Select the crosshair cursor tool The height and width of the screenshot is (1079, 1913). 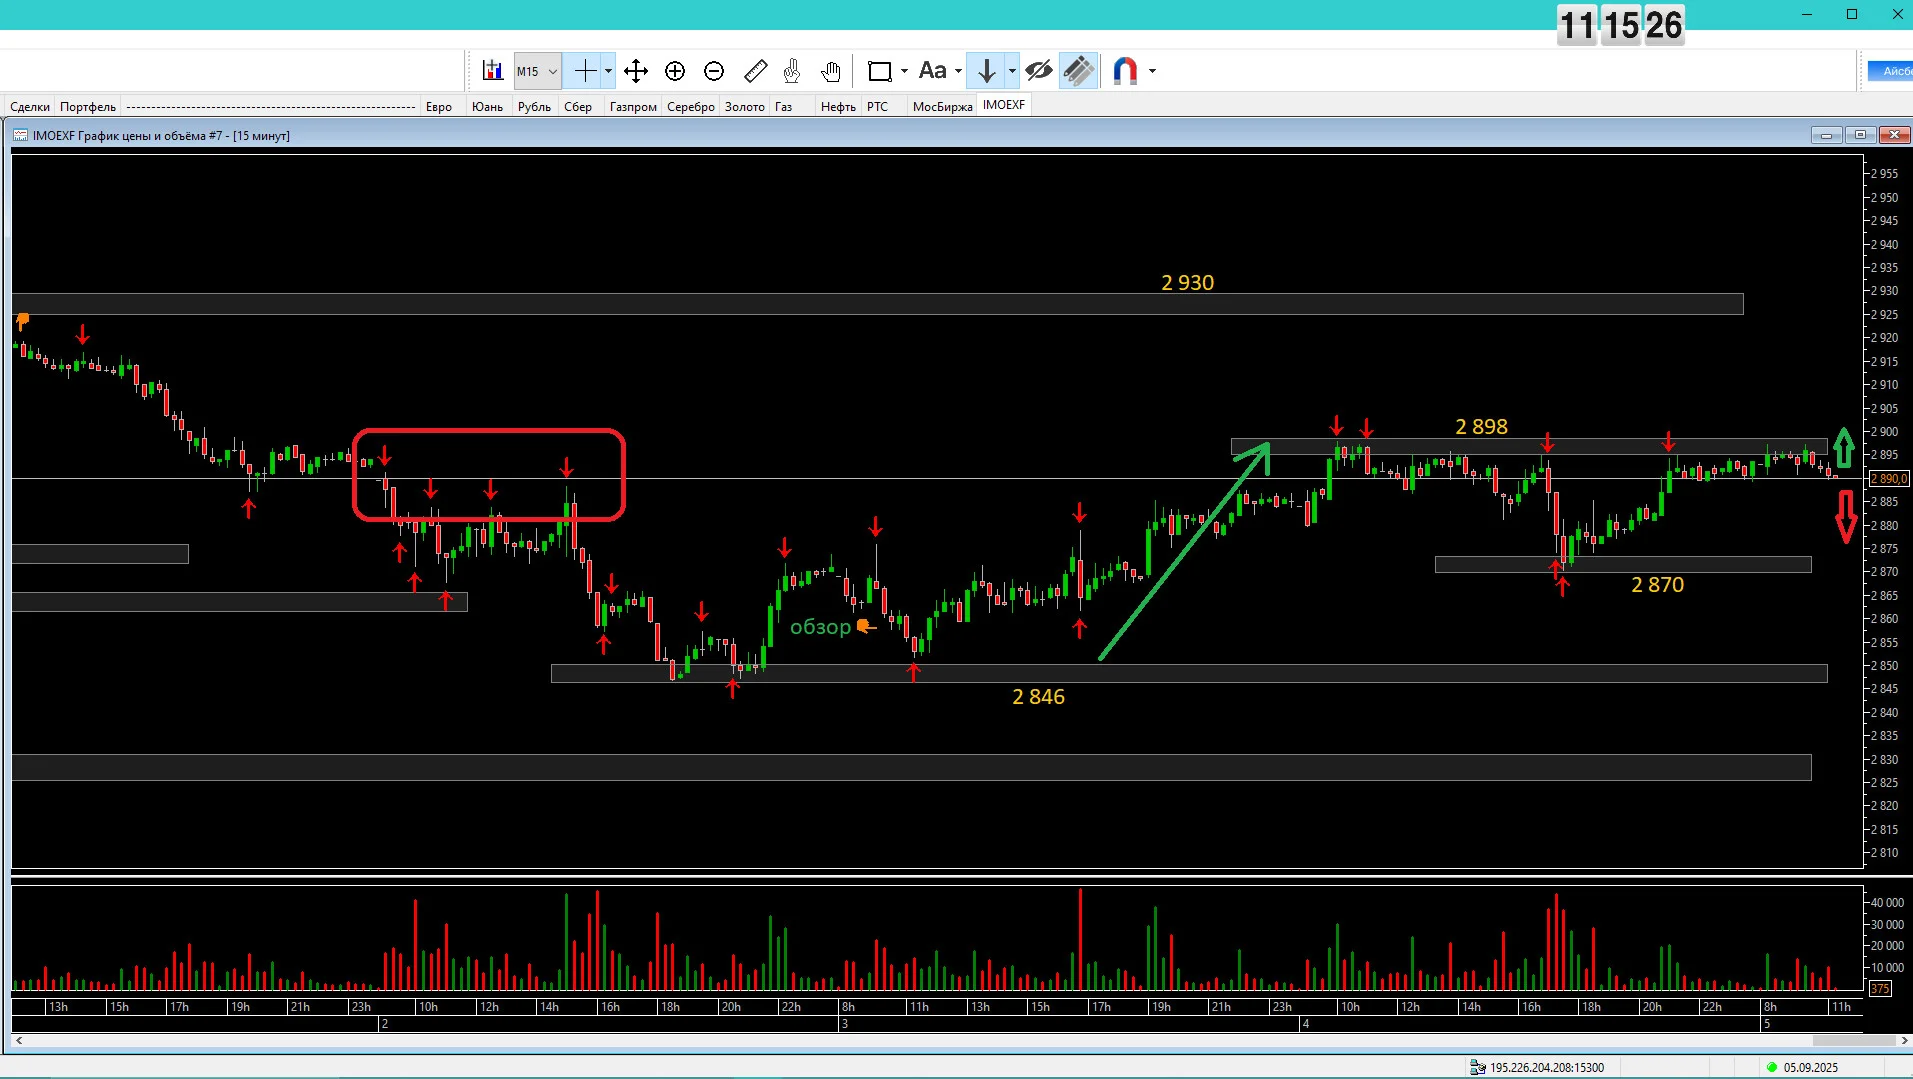585,71
